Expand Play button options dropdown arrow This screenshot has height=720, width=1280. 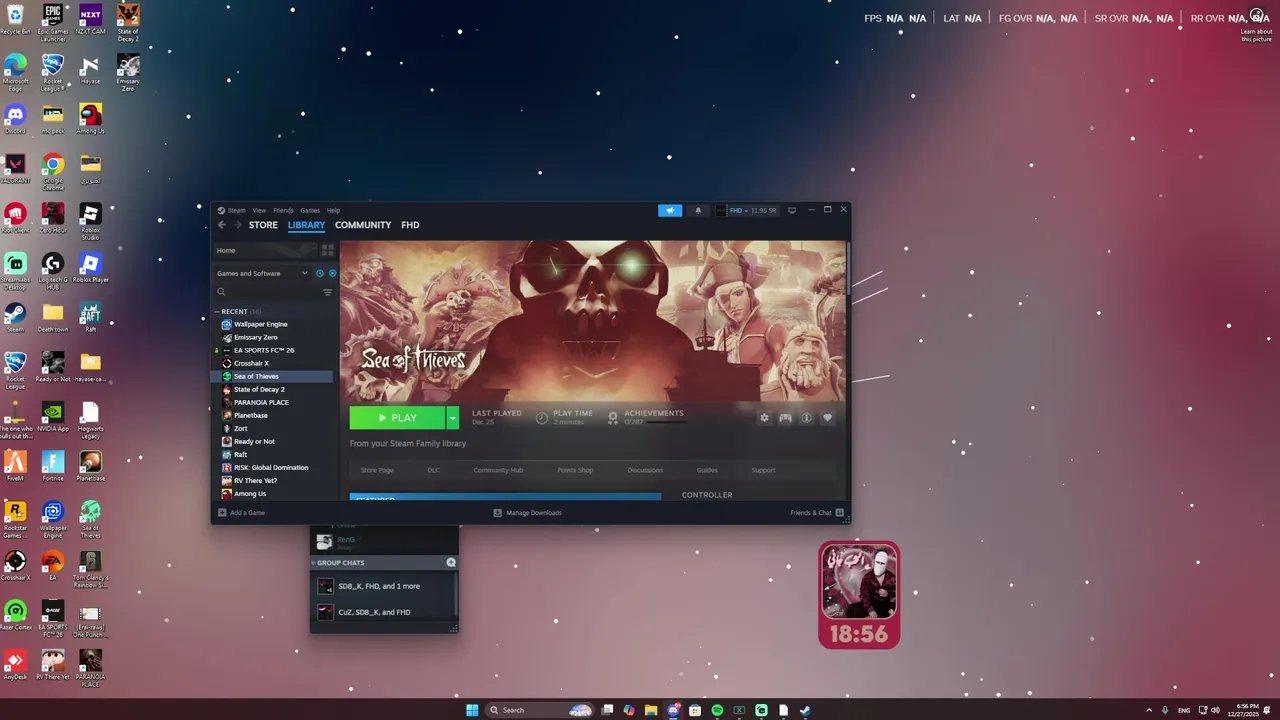point(452,418)
